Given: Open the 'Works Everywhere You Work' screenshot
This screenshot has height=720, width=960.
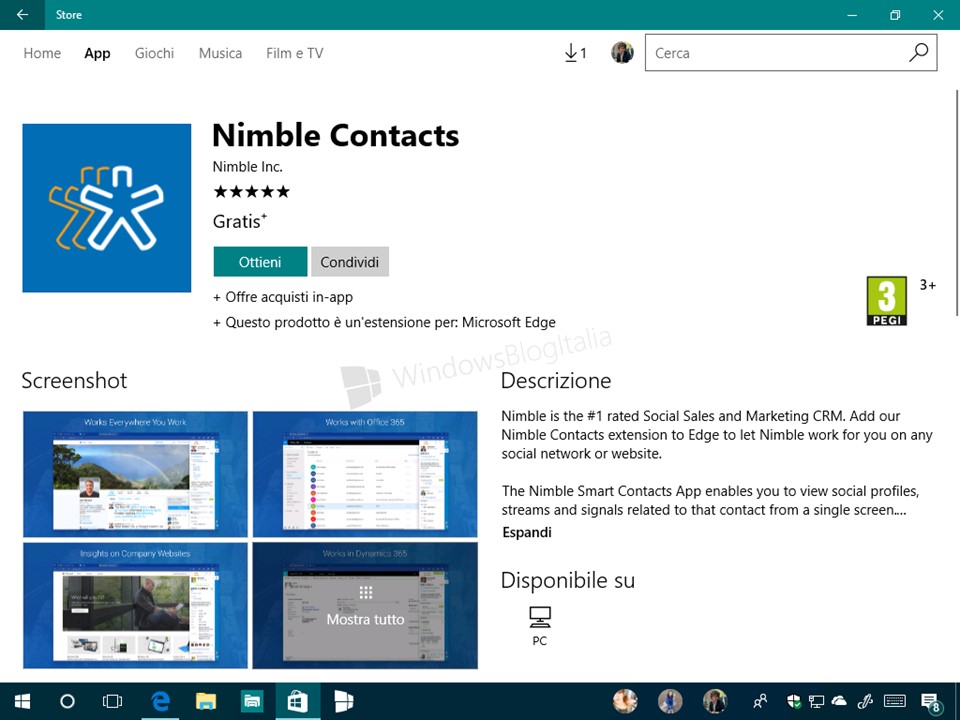Looking at the screenshot, I should 135,474.
